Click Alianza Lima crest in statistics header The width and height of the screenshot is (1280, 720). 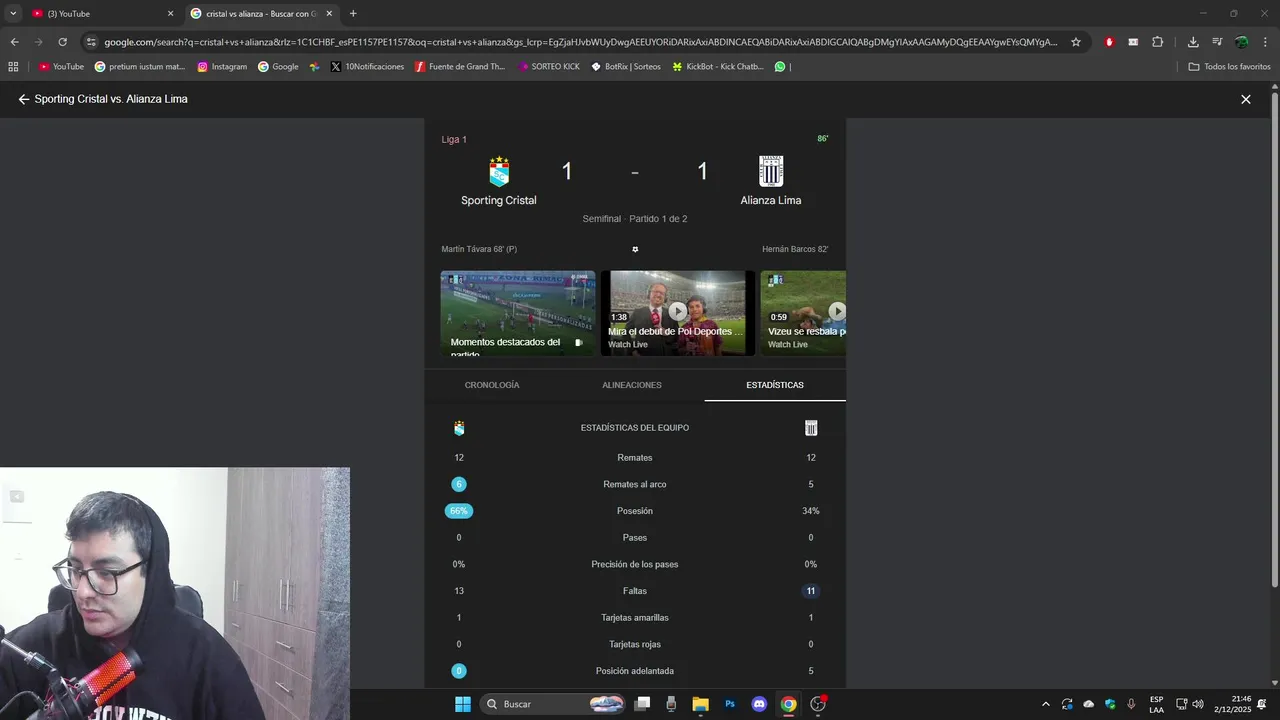click(811, 428)
